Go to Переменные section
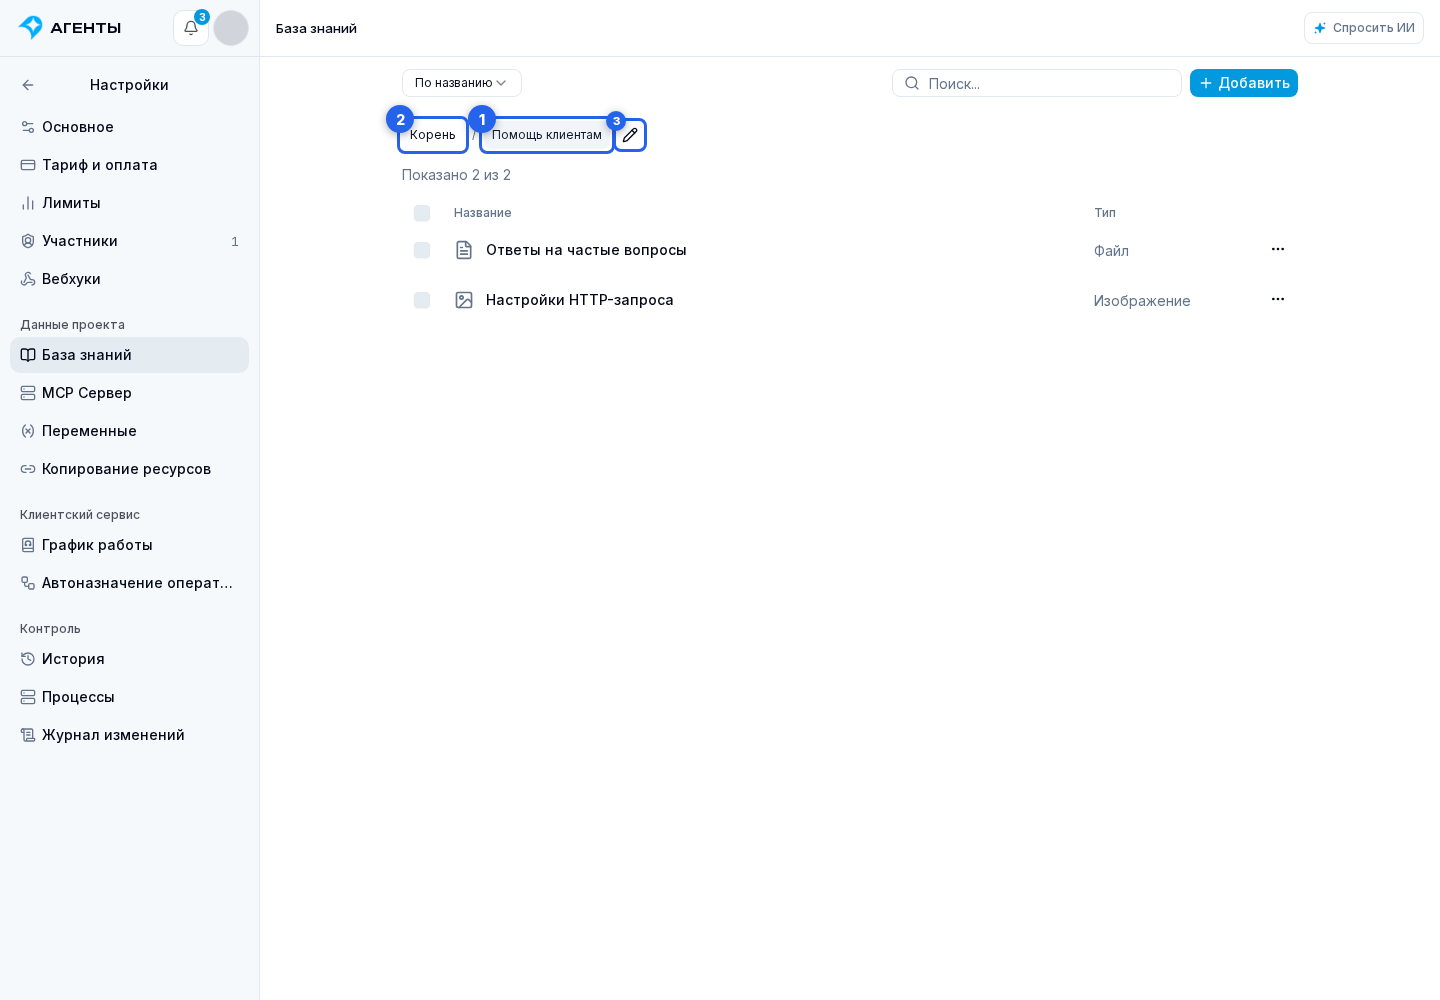 pos(129,431)
